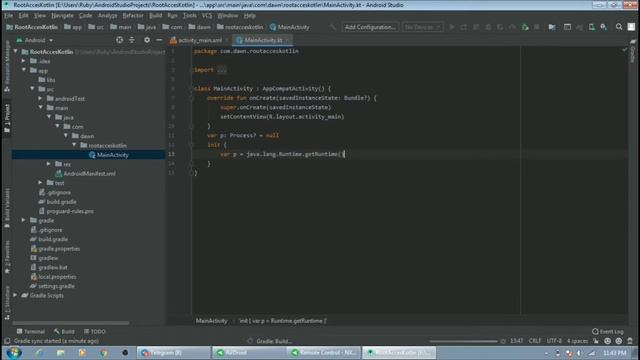Click the Scroll from Source target icon
Screen dimensions: 640x360
point(119,40)
